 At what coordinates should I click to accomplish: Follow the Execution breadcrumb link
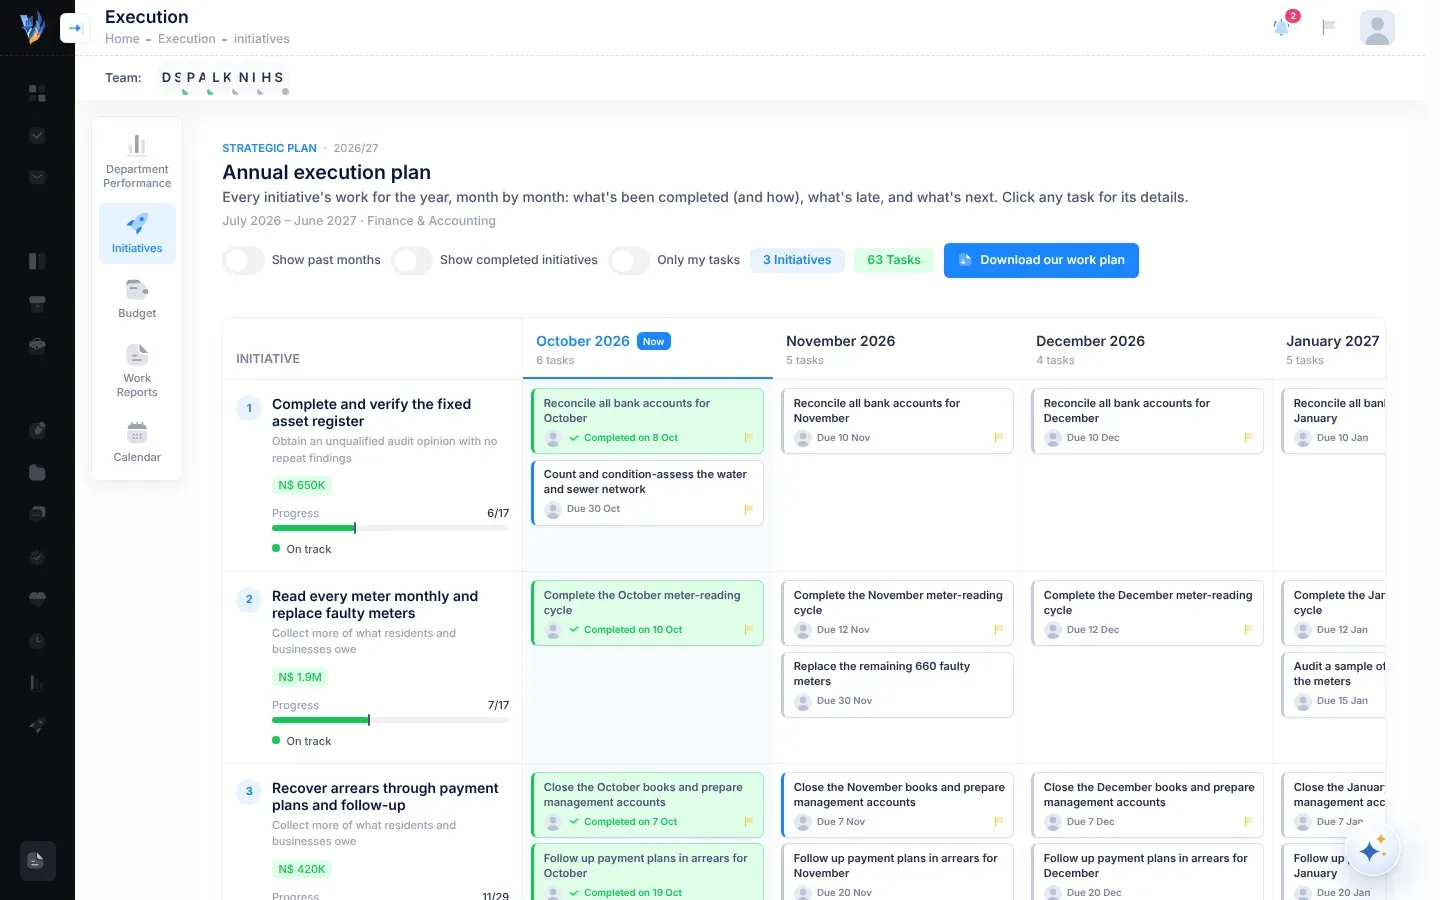pos(187,39)
